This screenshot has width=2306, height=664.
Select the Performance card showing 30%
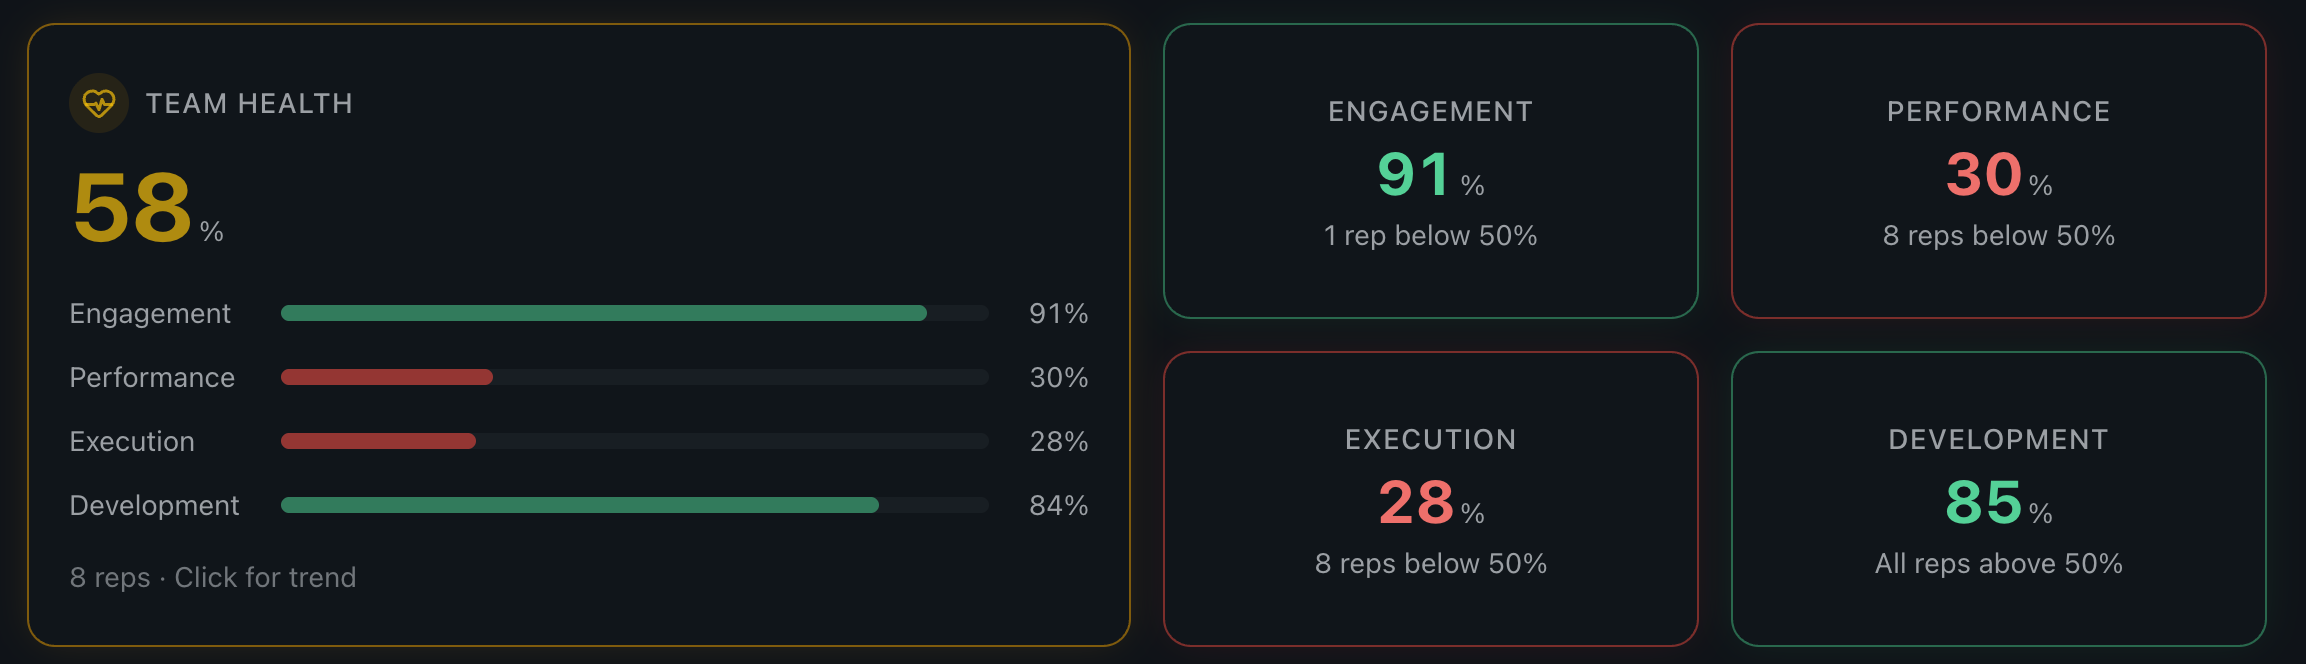coord(1999,172)
